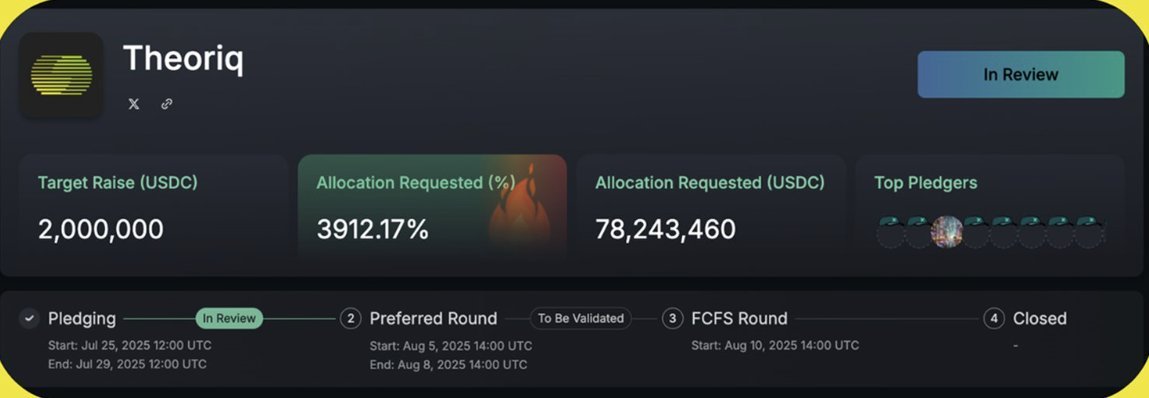Click the Pledging step checkmark icon
The width and height of the screenshot is (1149, 398).
click(x=29, y=318)
